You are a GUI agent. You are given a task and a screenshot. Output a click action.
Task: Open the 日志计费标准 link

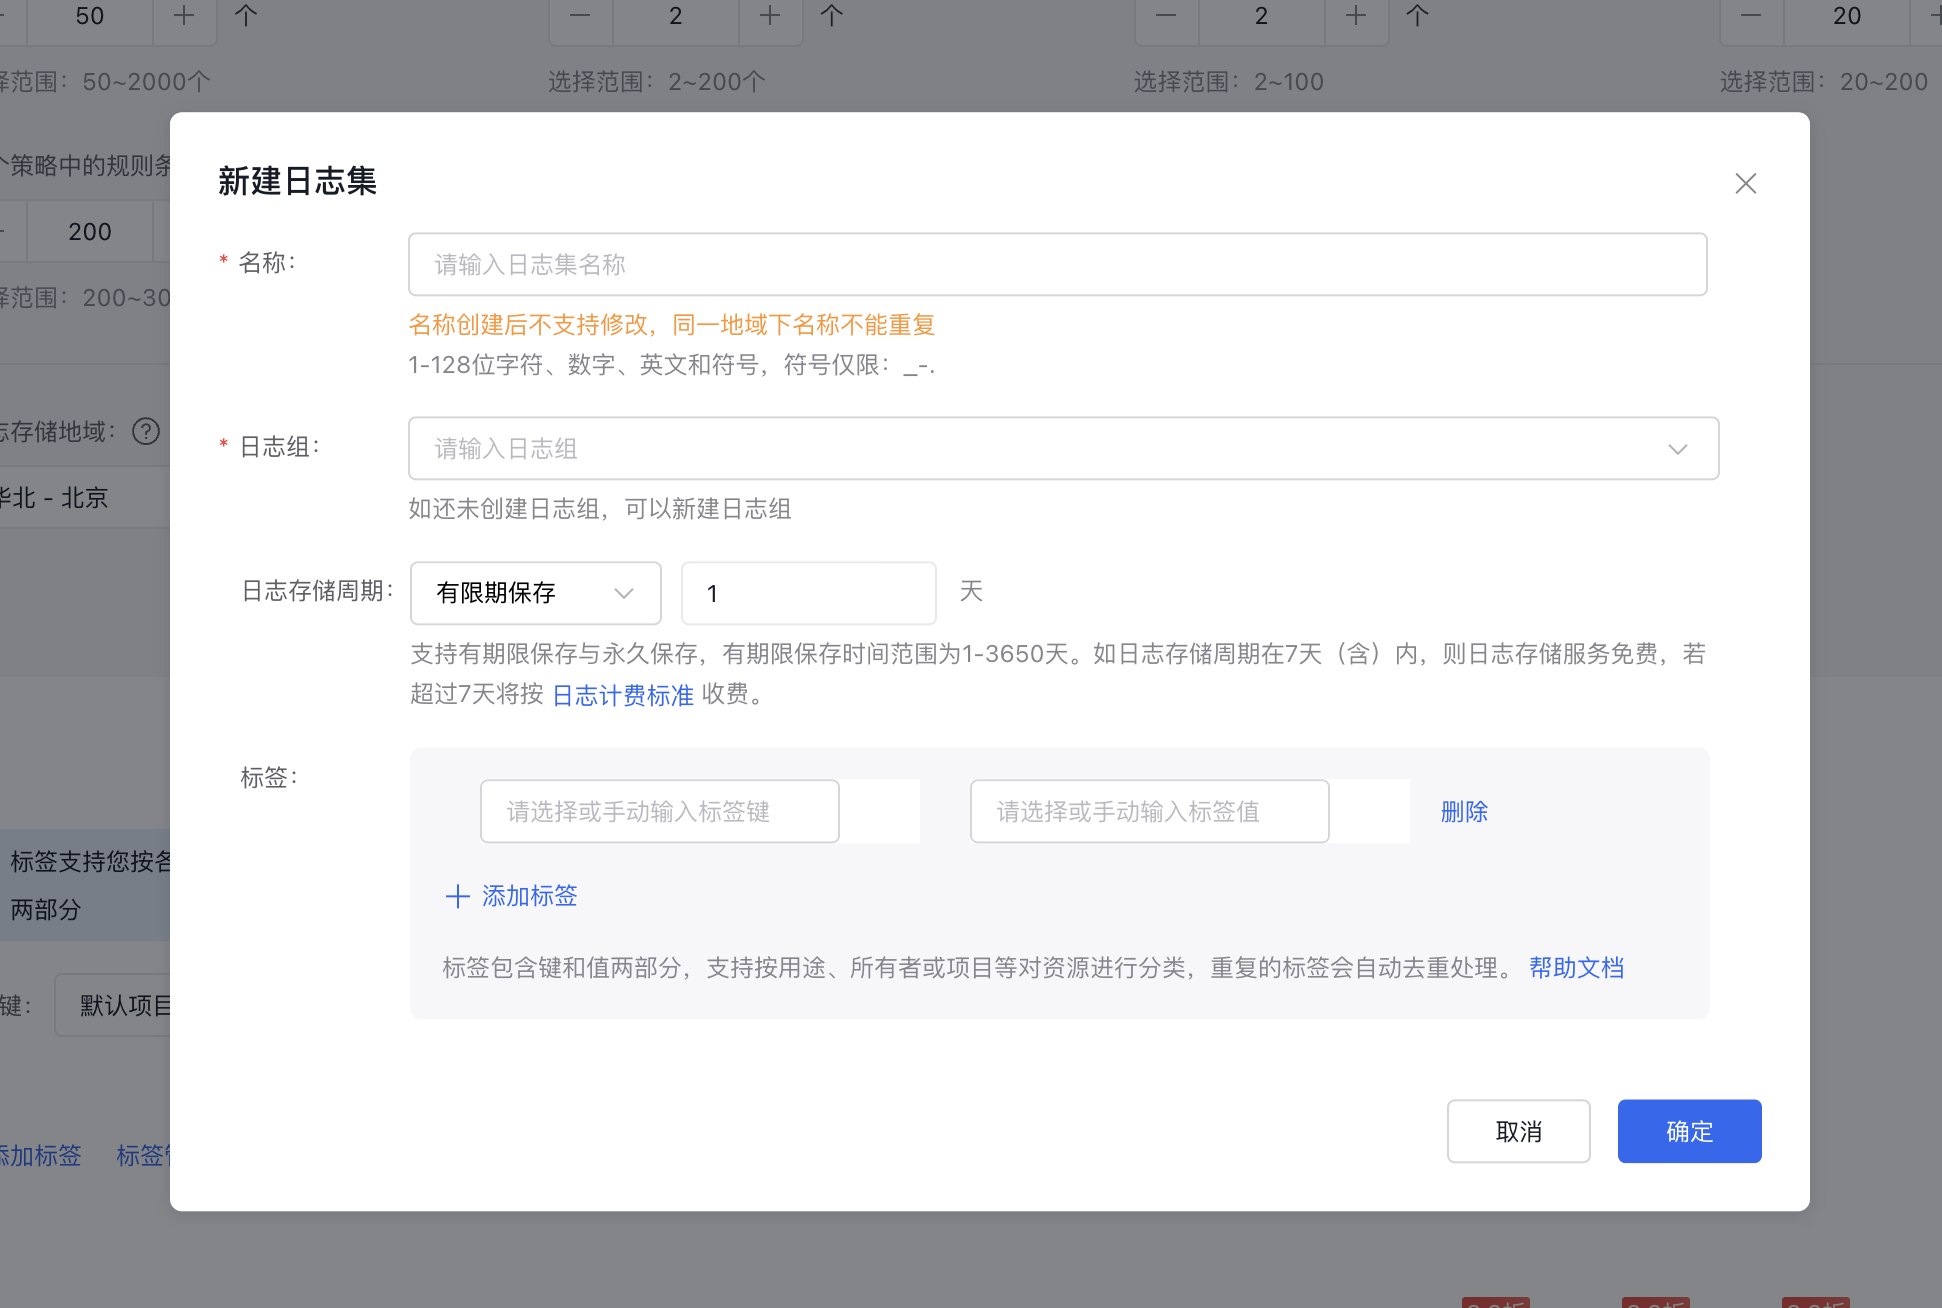[622, 696]
